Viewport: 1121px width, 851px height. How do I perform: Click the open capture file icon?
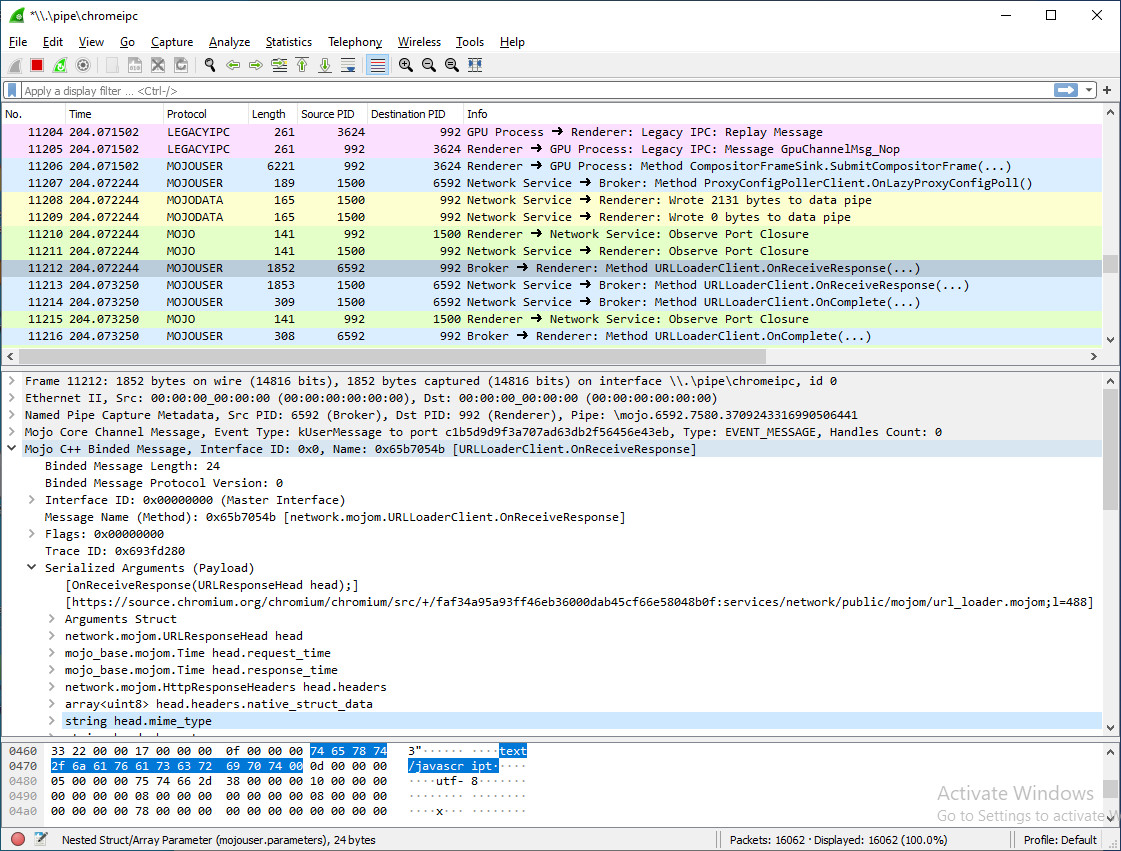(112, 65)
